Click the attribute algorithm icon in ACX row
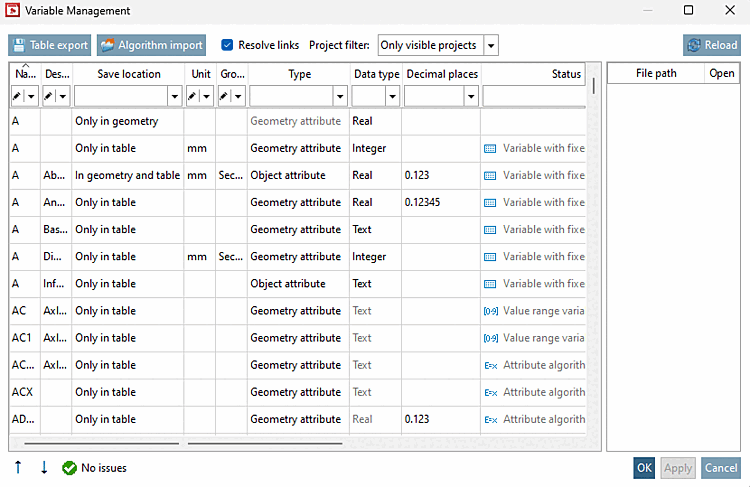Screen dimensions: 750x487 pos(491,393)
